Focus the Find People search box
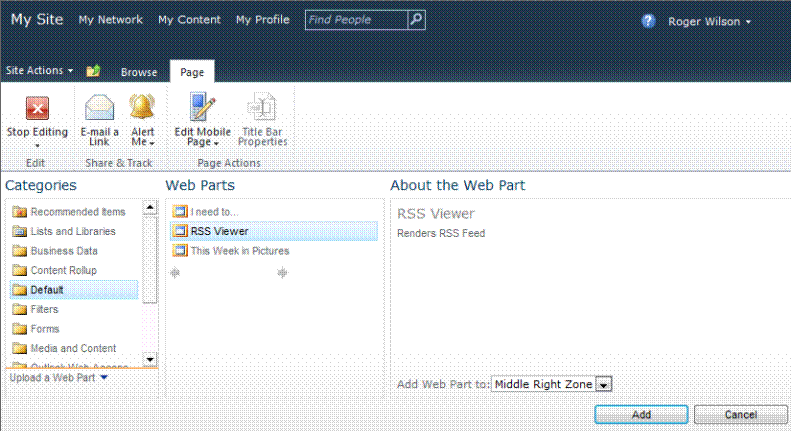Image resolution: width=793 pixels, height=432 pixels. pos(356,20)
